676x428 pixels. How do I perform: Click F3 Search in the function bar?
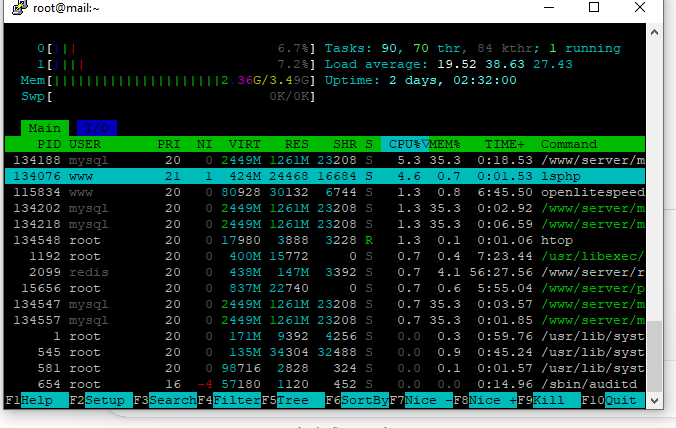coord(165,400)
